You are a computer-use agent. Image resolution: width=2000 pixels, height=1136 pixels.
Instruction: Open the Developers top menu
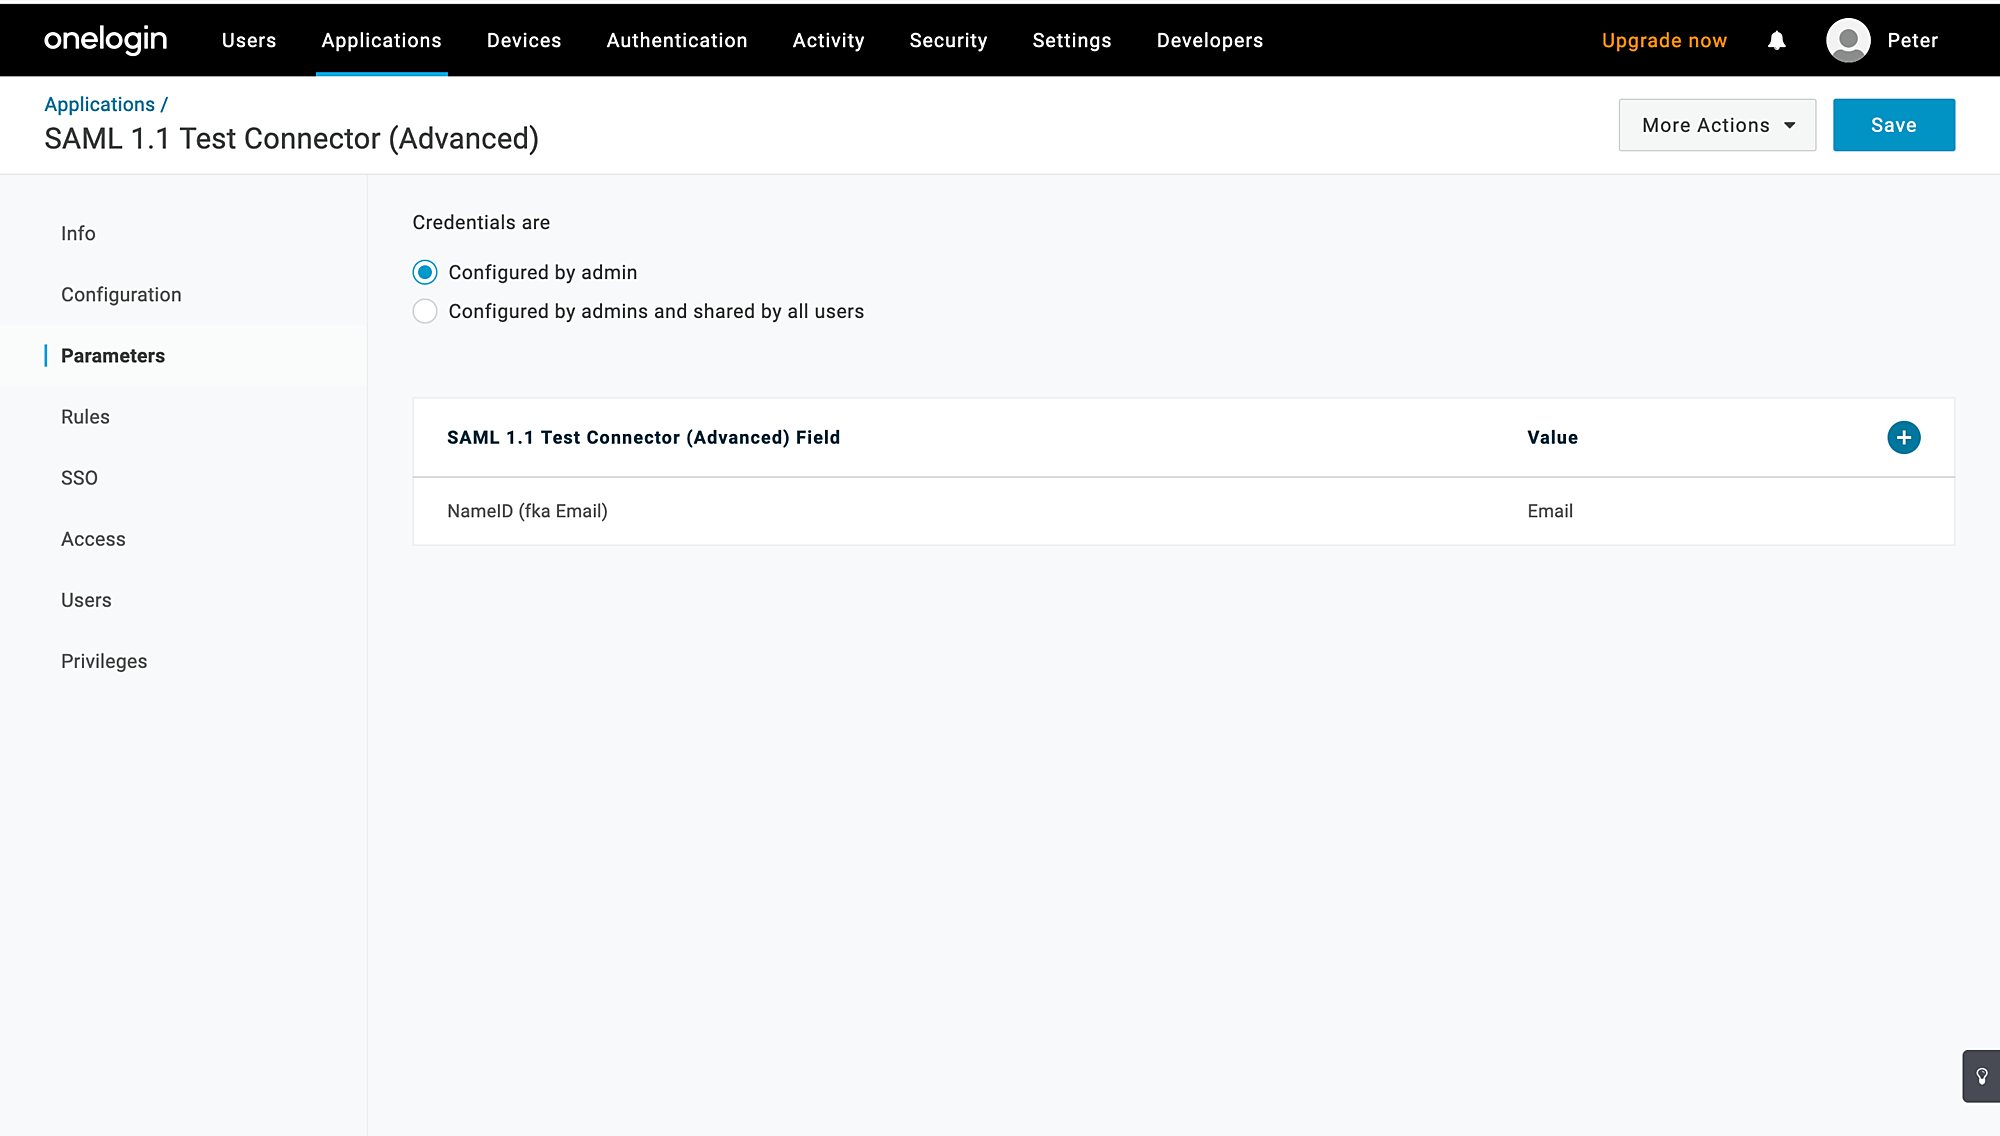pyautogui.click(x=1209, y=40)
